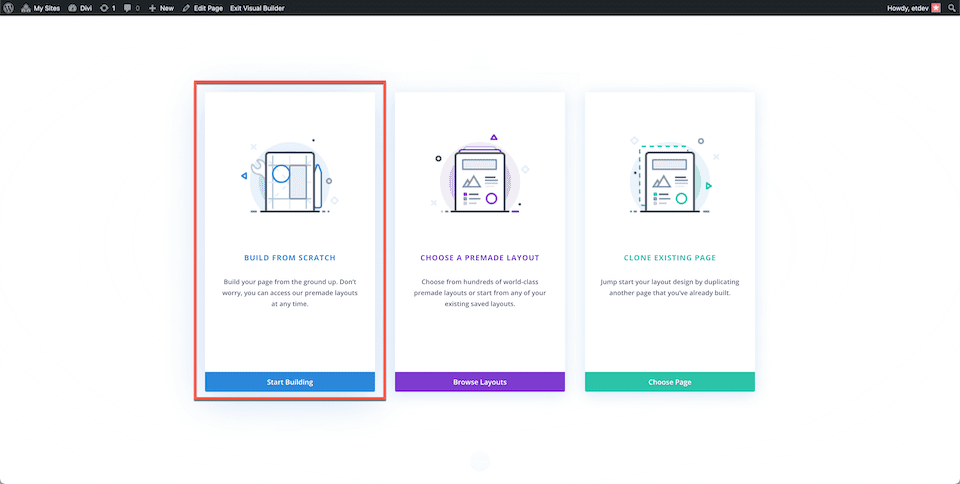Click the premade layout illustration

tap(480, 175)
